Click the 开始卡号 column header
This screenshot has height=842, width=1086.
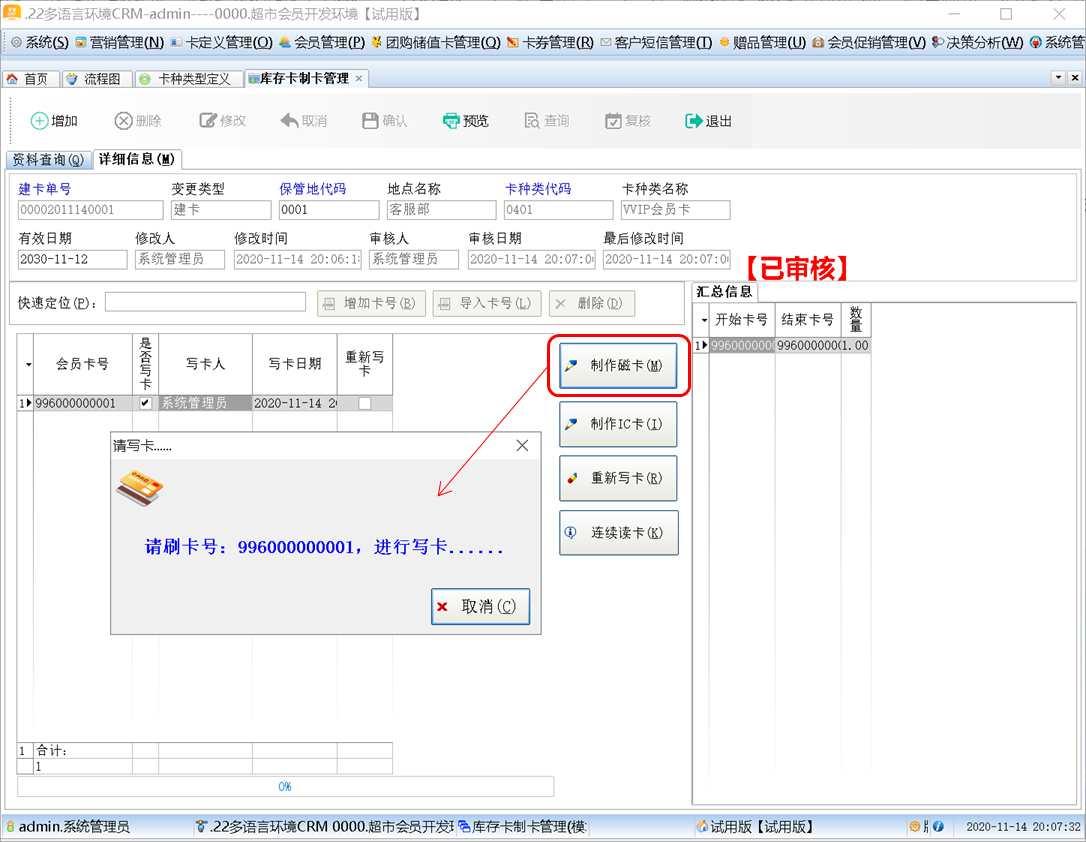coord(742,320)
